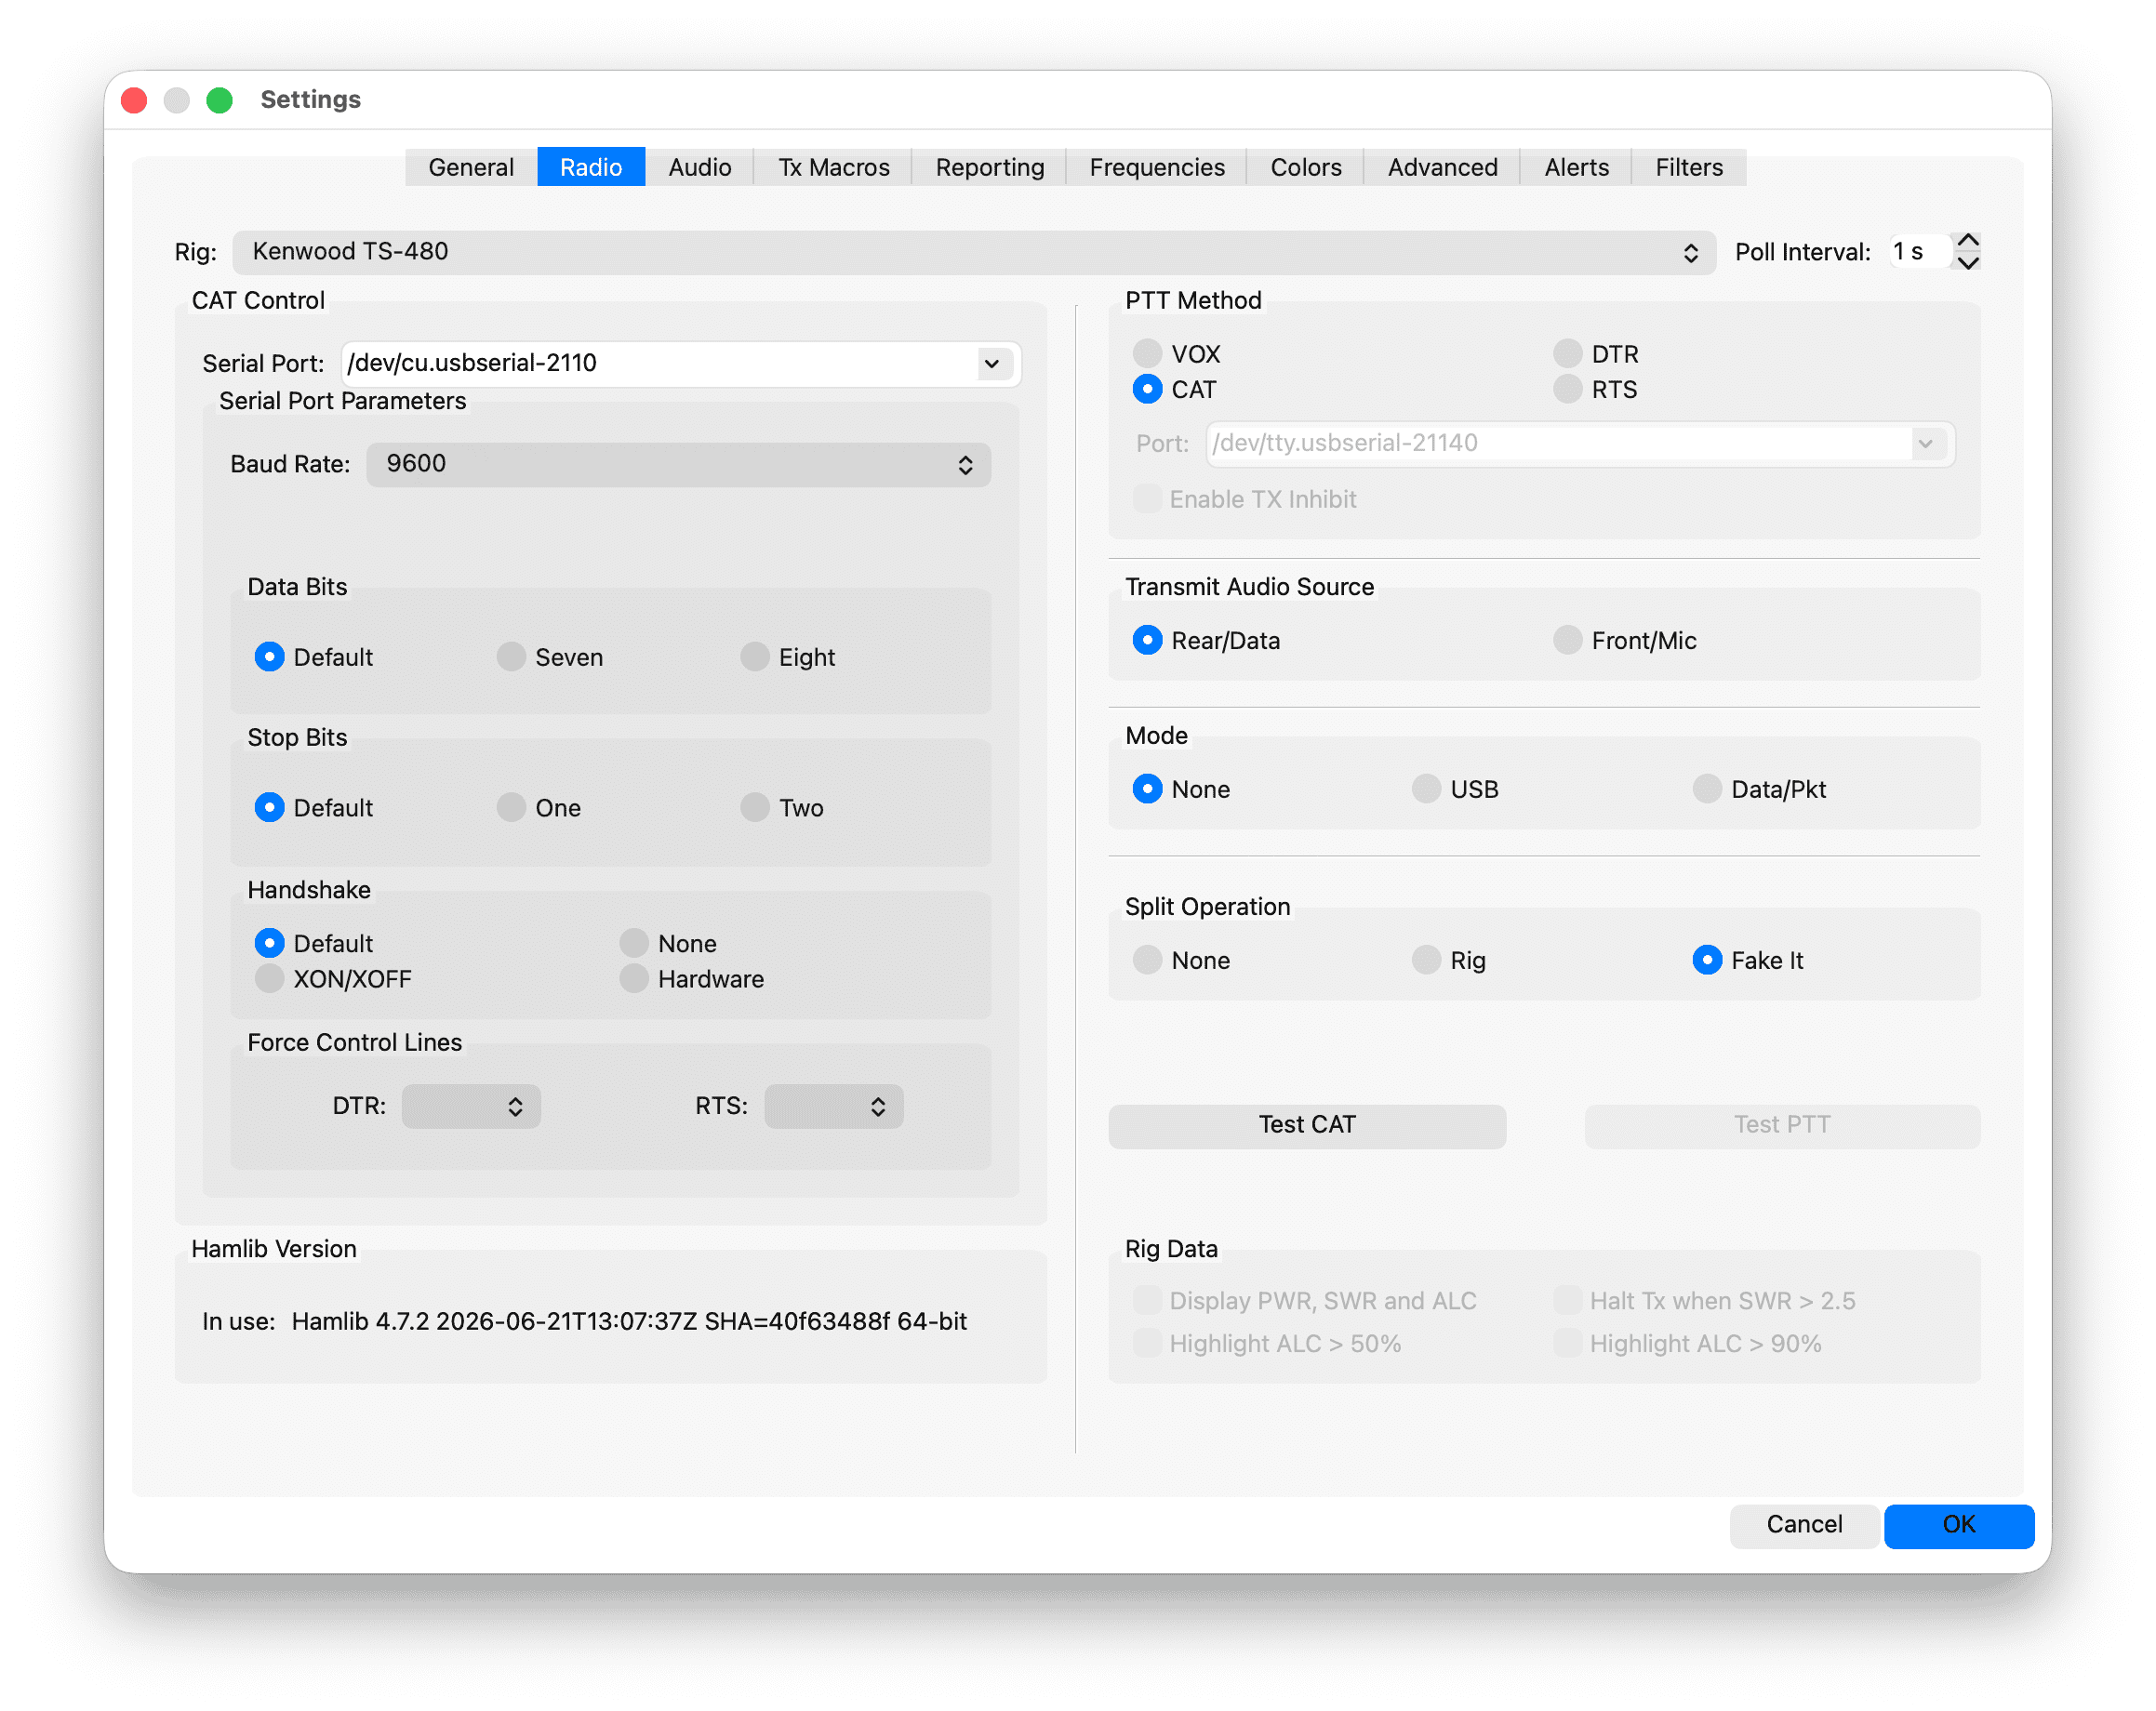Click the Cancel button
The width and height of the screenshot is (2156, 1711).
(x=1804, y=1525)
